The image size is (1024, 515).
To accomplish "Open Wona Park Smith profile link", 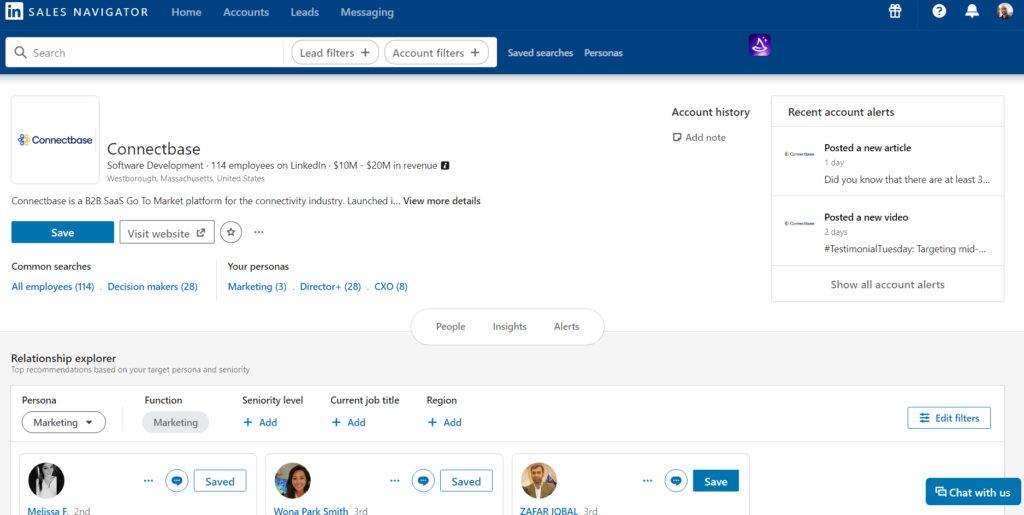I will [311, 510].
